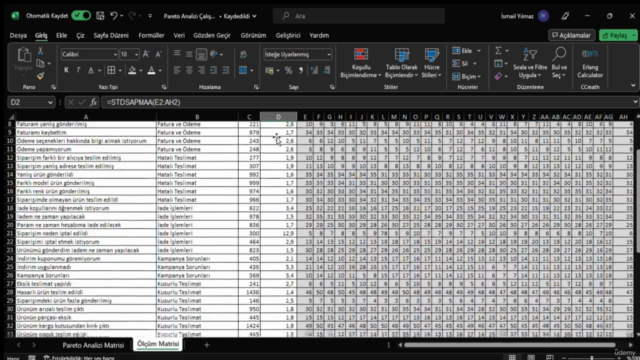Click the AutoSum sigma icon
Viewport: 640px width, 360px height.
498,51
